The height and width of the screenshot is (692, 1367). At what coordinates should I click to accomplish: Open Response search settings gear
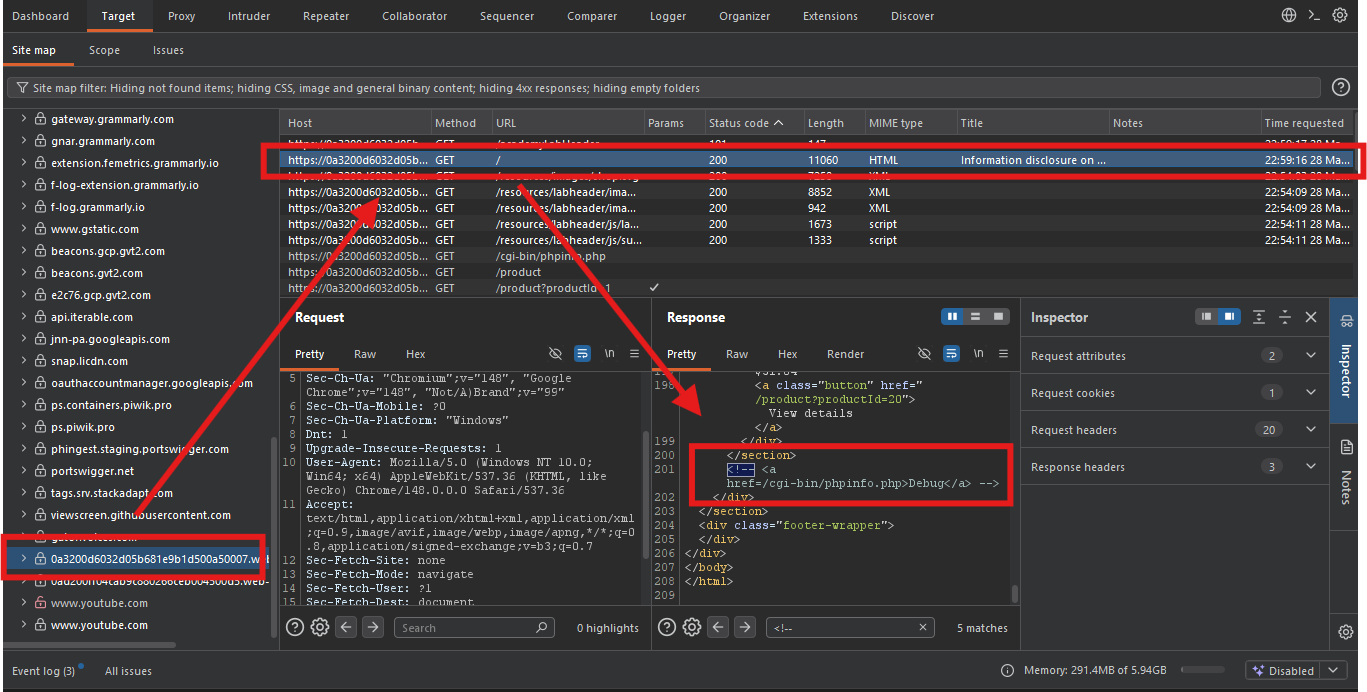pos(692,627)
